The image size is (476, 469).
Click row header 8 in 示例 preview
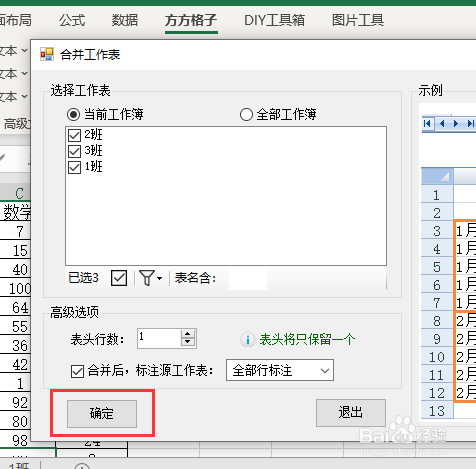437,320
